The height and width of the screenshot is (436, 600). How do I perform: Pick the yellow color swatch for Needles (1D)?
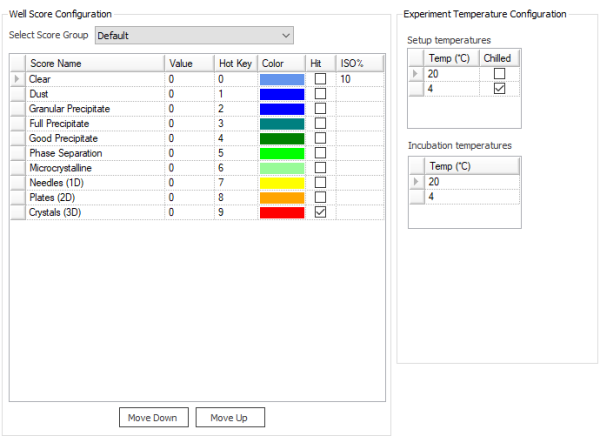[281, 184]
